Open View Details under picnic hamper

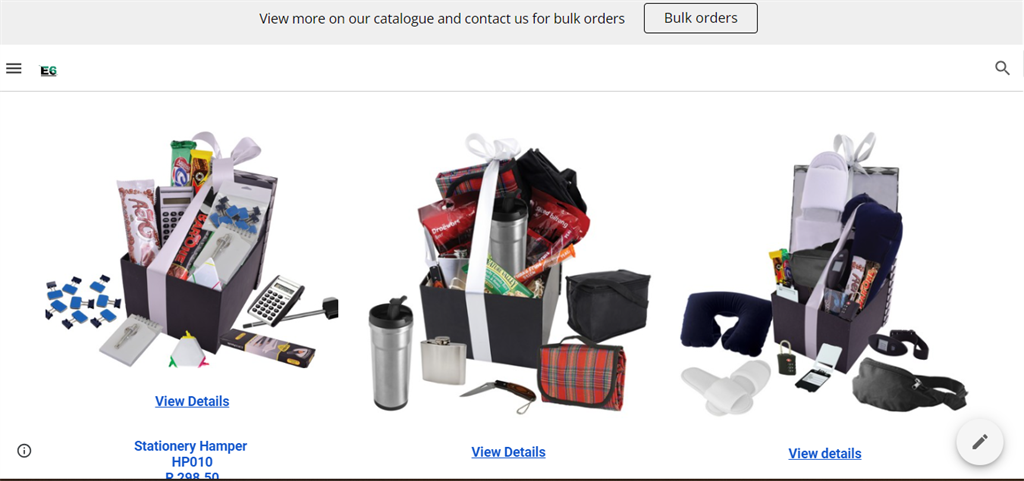508,452
